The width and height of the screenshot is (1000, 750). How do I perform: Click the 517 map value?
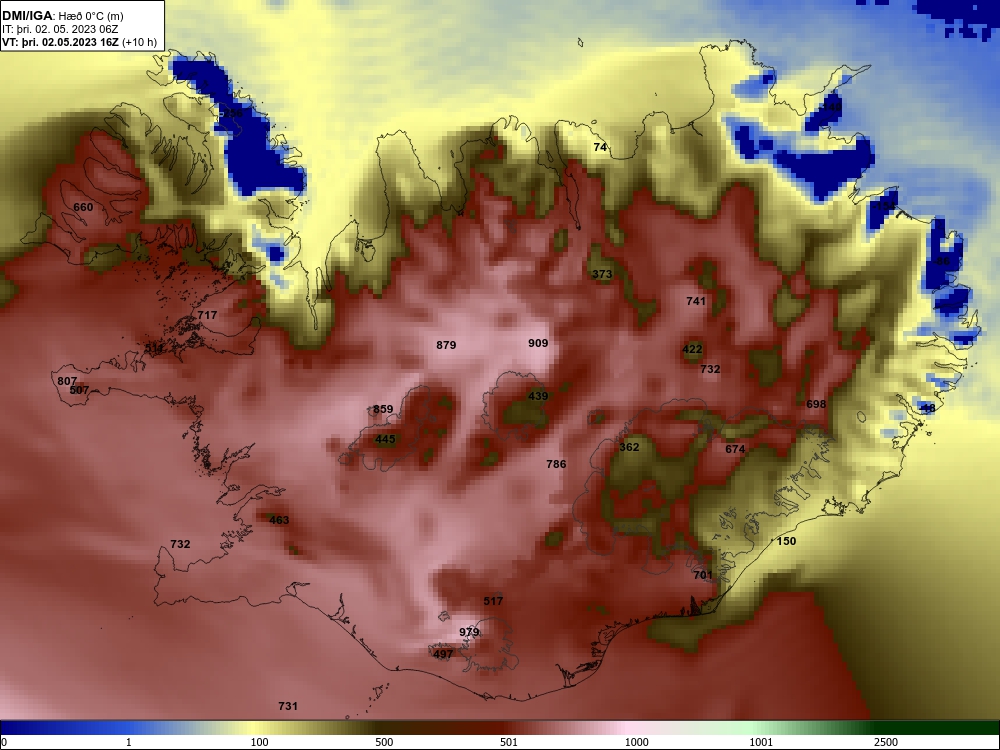pyautogui.click(x=493, y=601)
